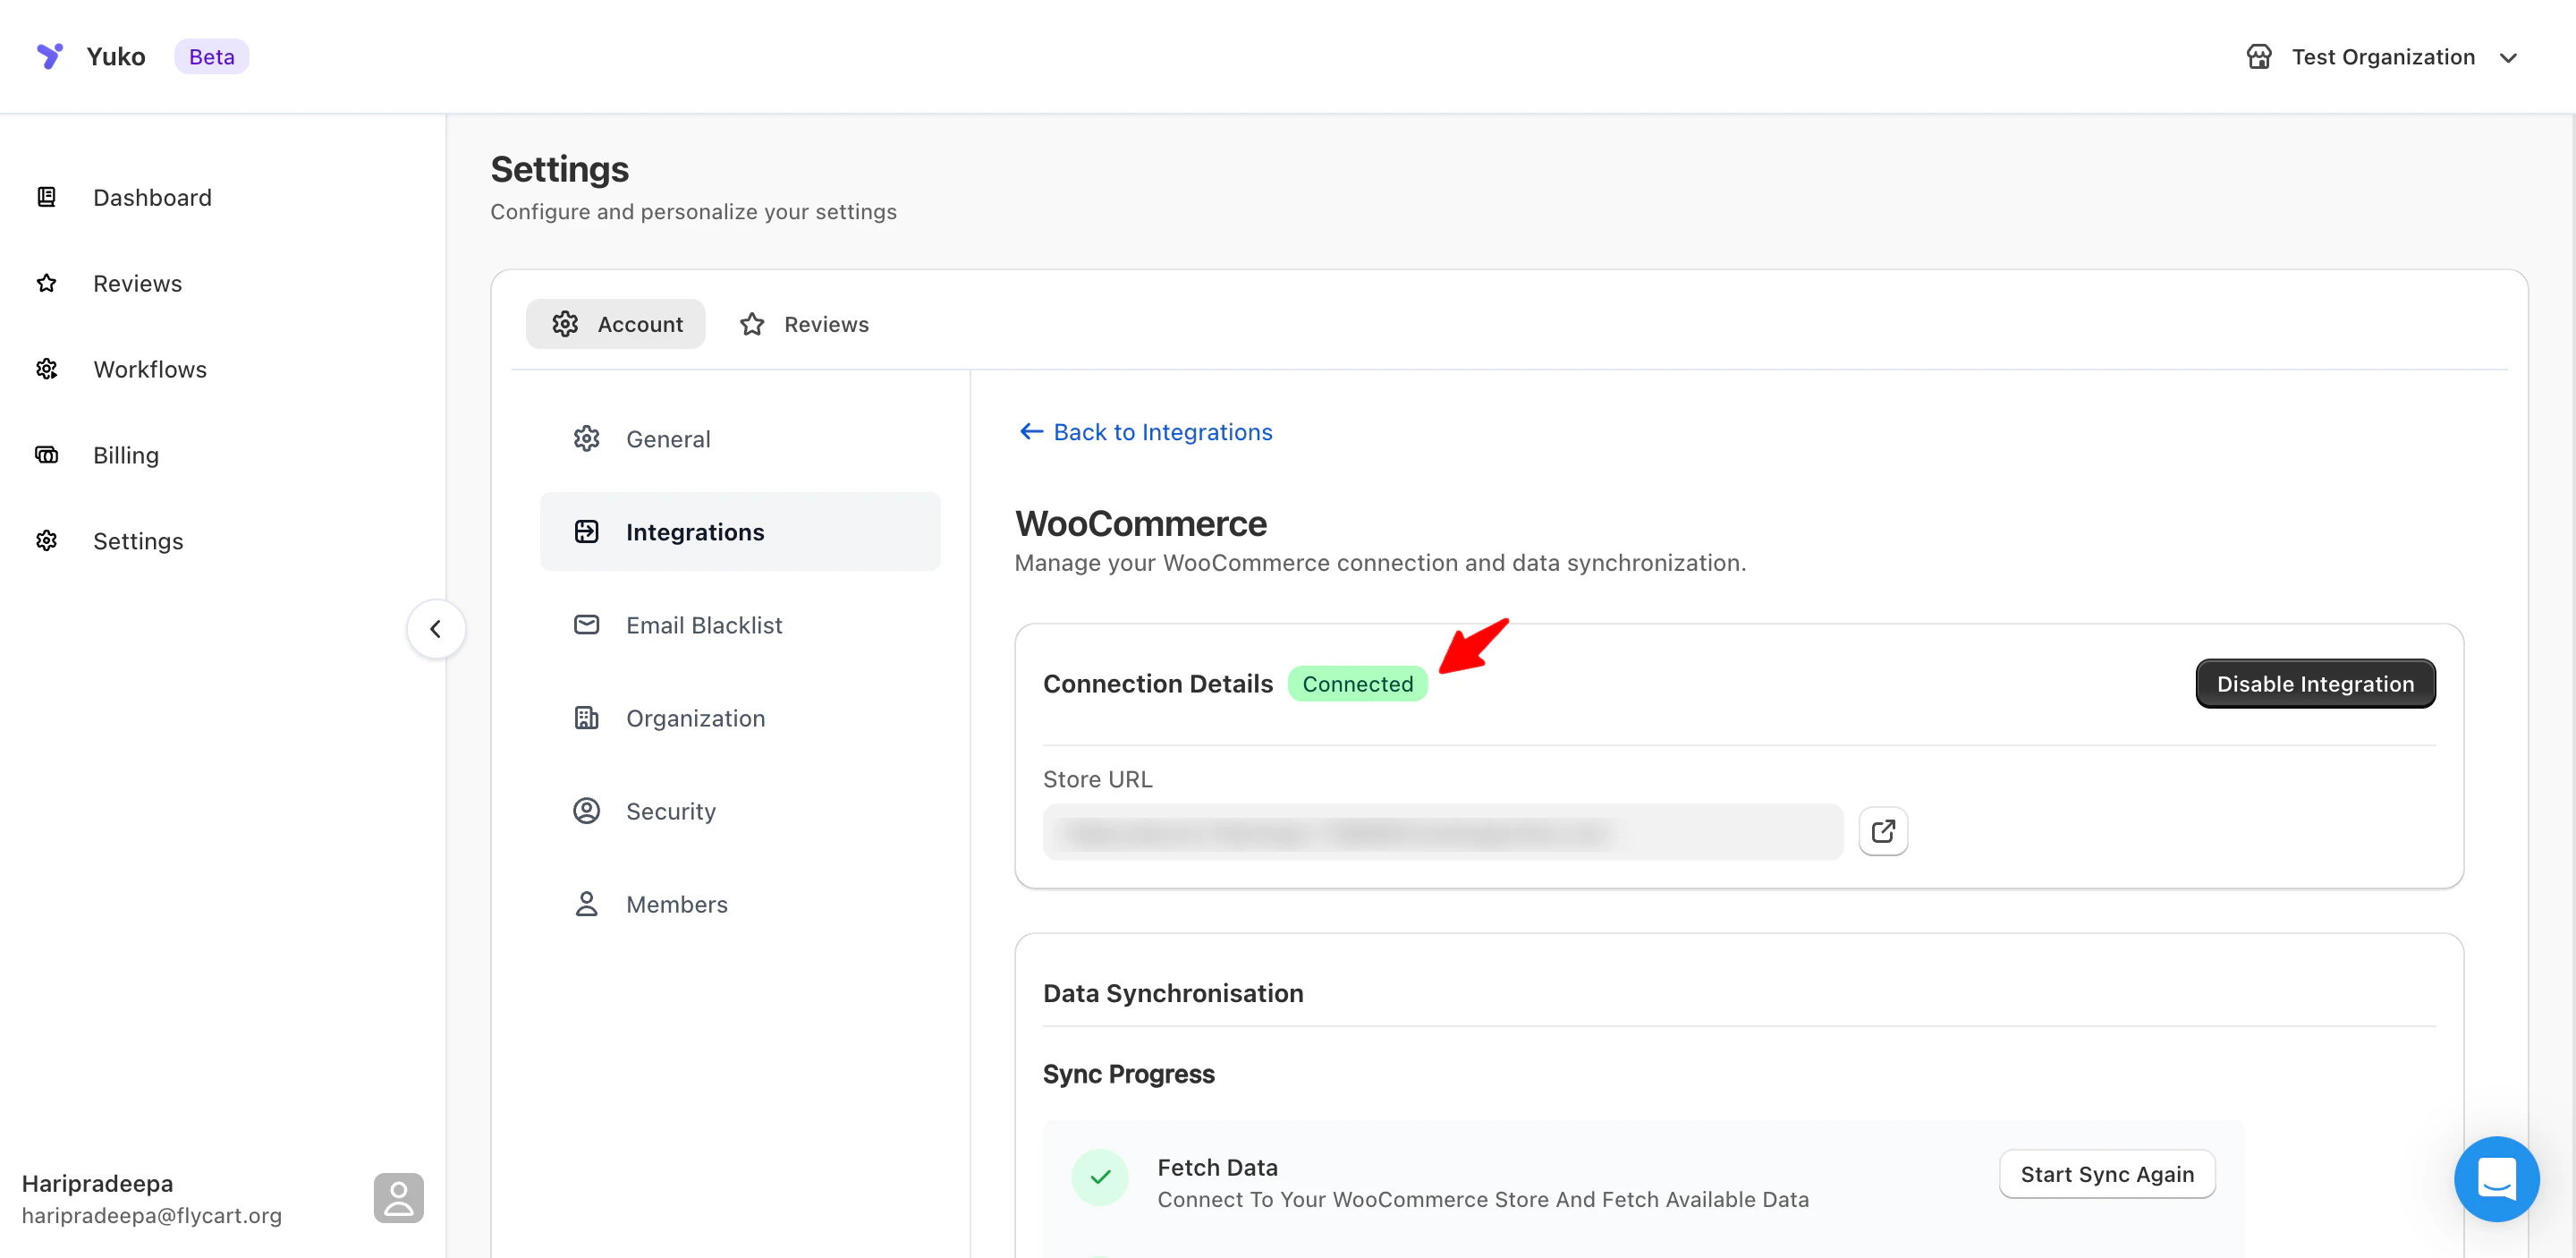Click Start Sync Again button

pos(2106,1174)
